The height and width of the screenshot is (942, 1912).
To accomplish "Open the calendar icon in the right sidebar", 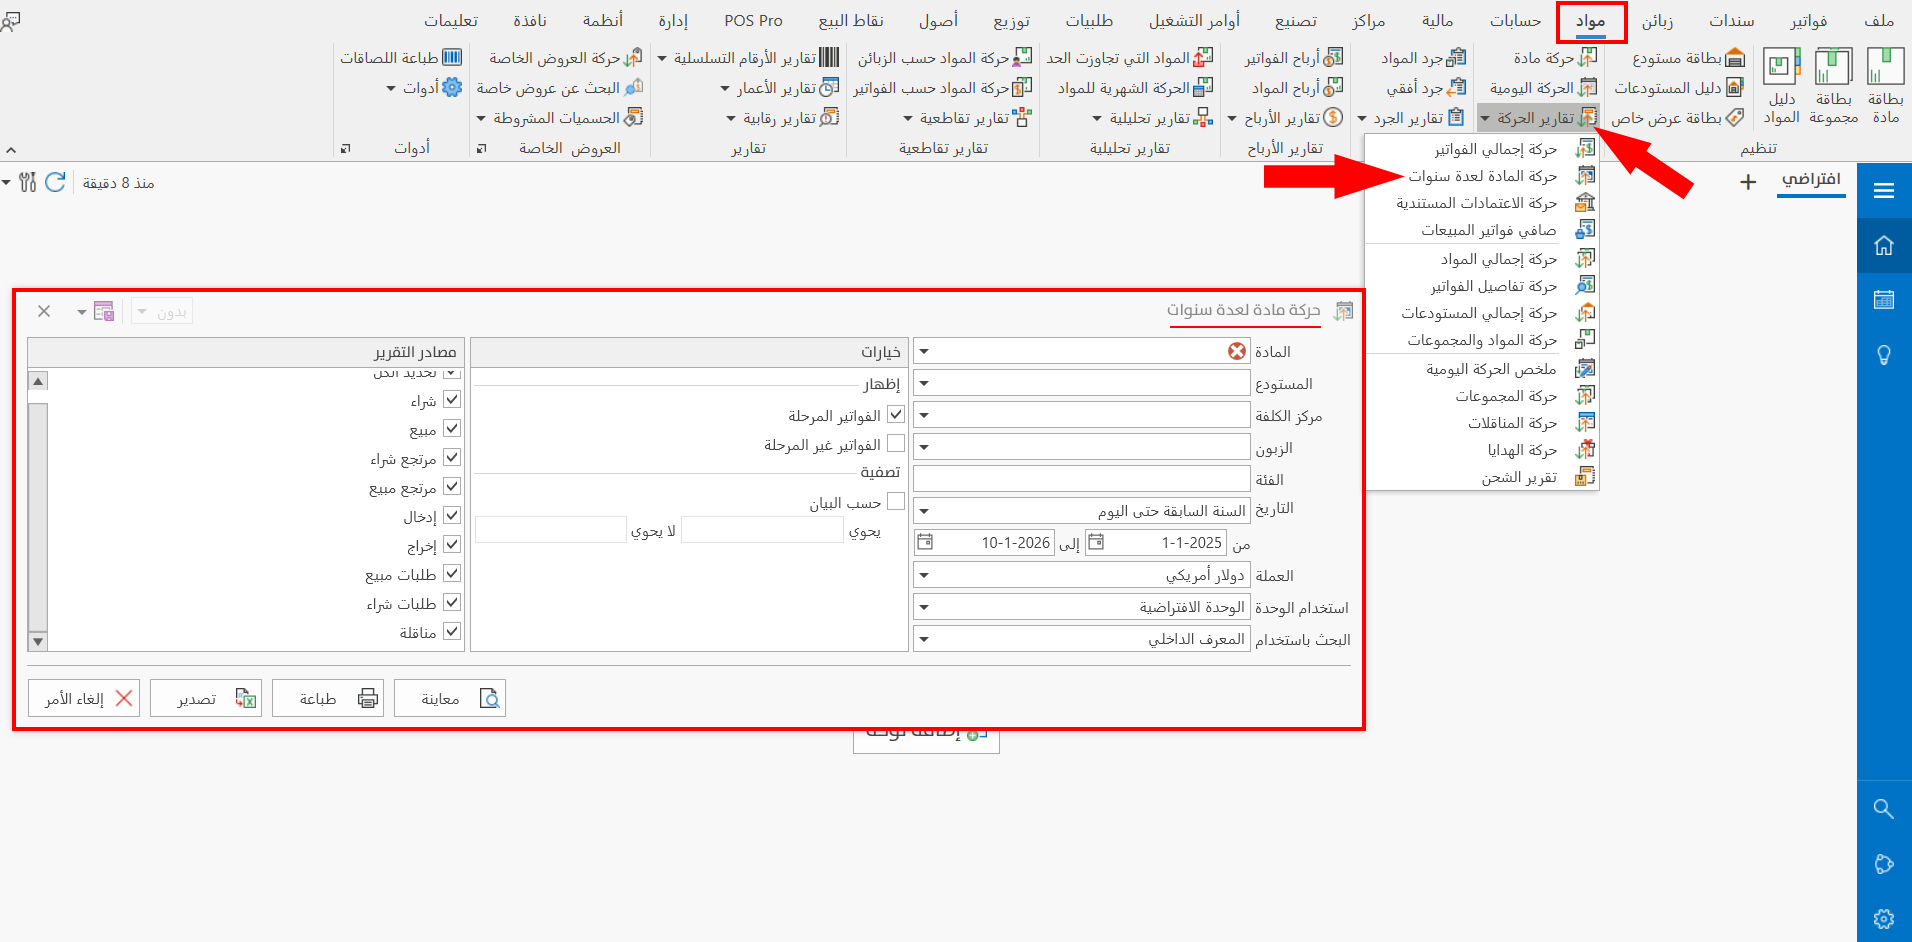I will point(1884,299).
